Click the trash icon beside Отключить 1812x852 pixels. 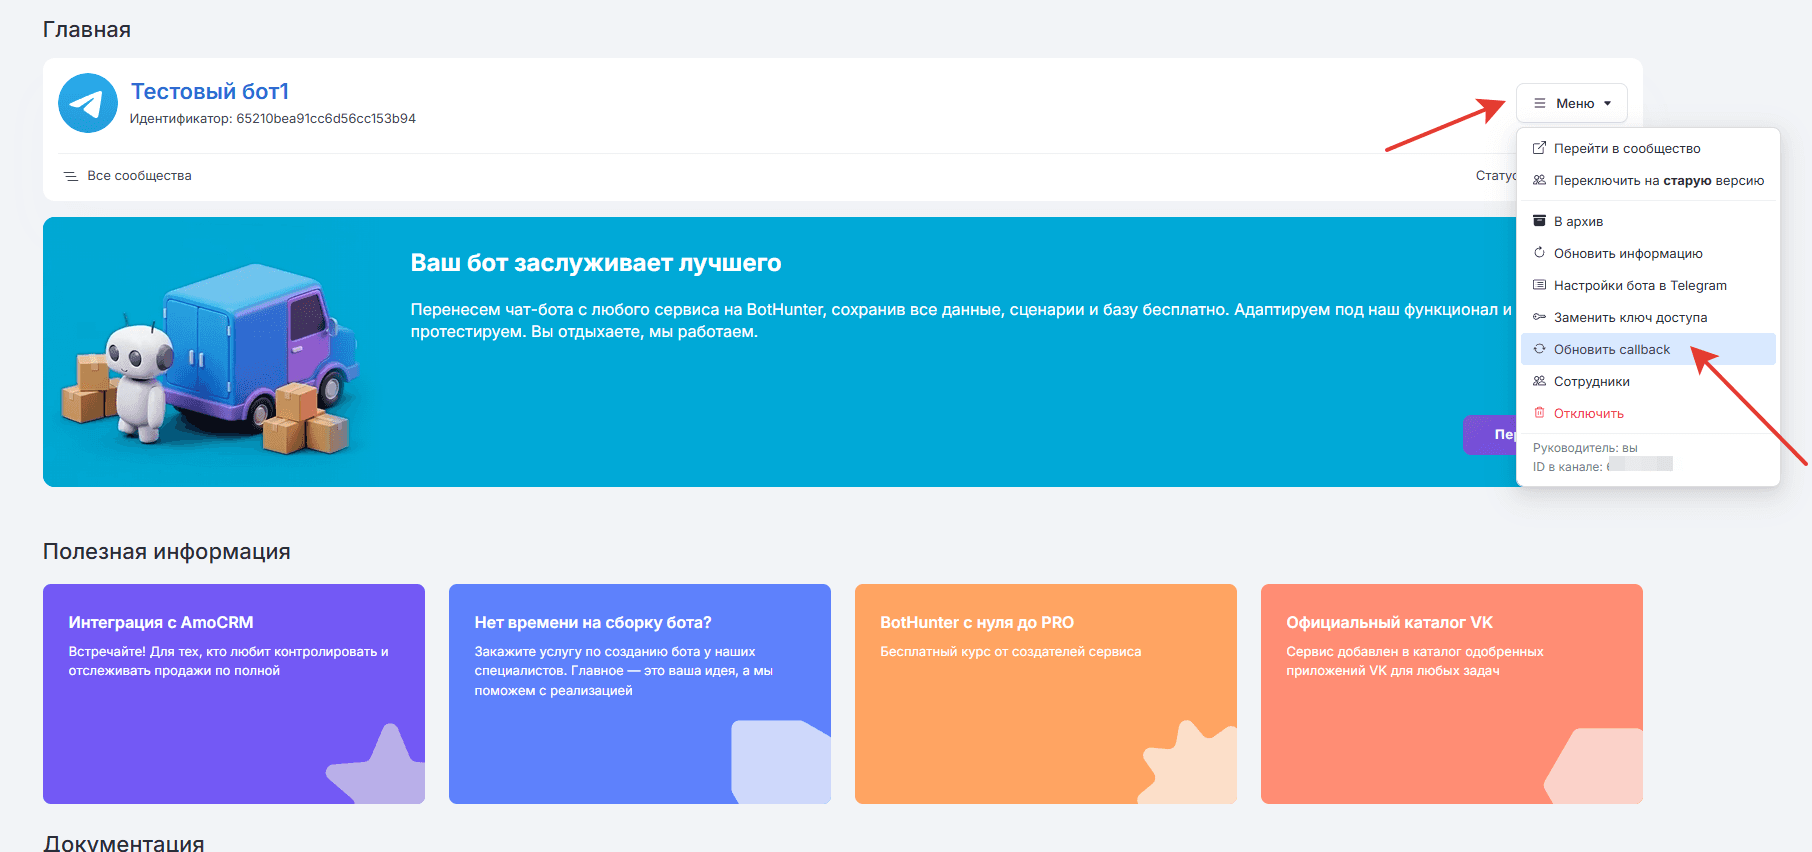(x=1540, y=413)
